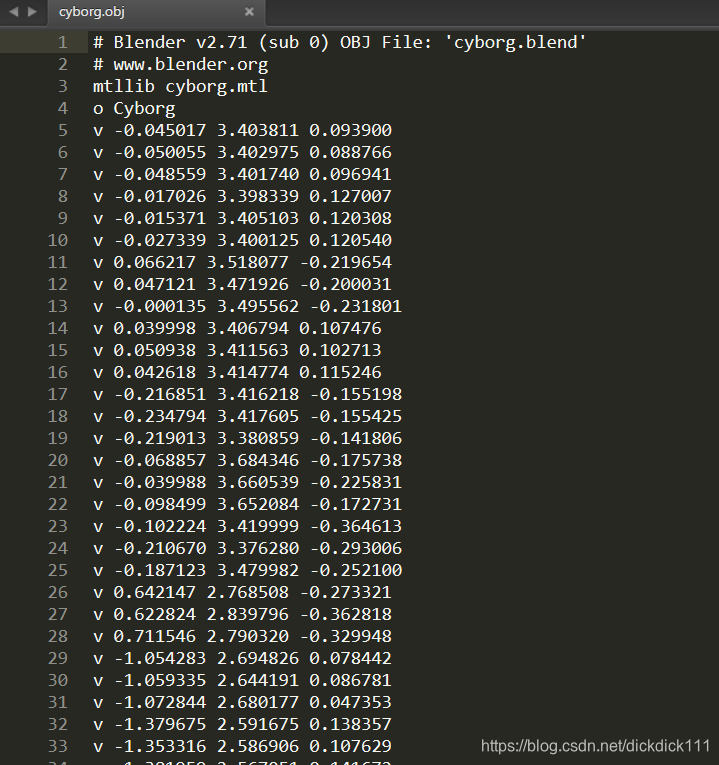The image size is (719, 765).
Task: Click vertex line 'v -0.000135 3.495562 -0.231801'
Action: pyautogui.click(x=247, y=306)
